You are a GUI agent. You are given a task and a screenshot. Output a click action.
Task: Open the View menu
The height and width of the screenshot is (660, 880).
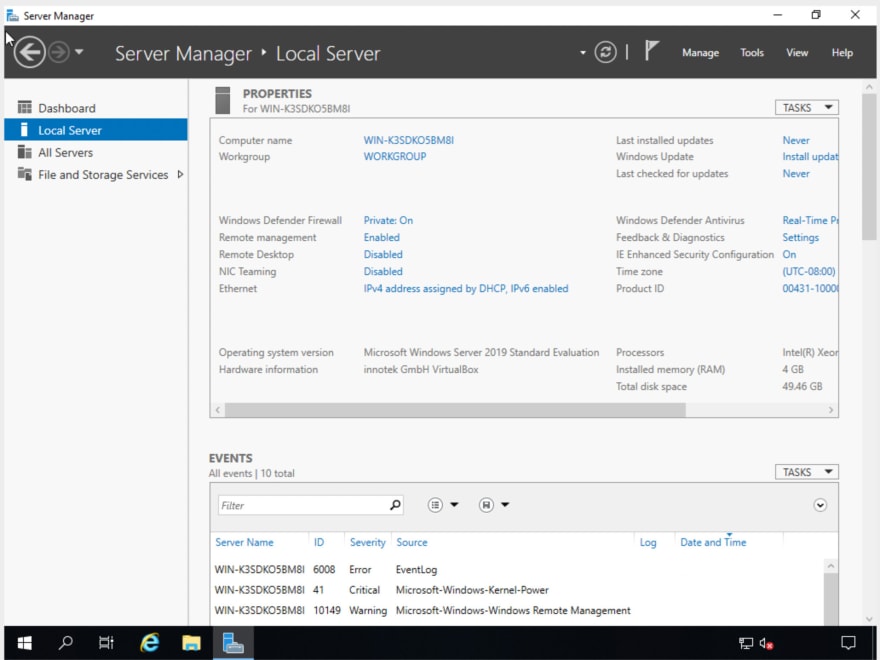point(796,53)
